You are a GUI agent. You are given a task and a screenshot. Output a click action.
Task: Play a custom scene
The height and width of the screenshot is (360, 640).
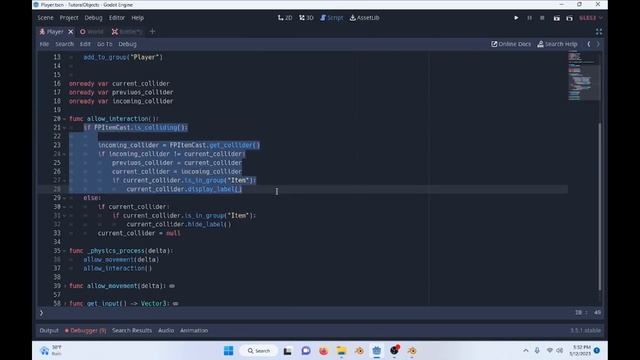[x=569, y=18]
